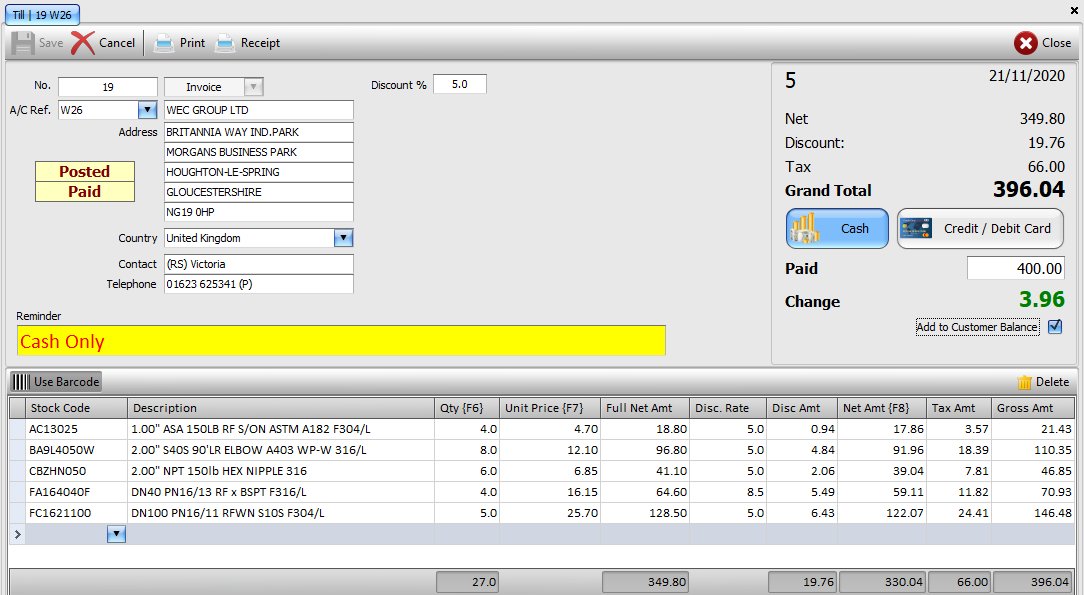This screenshot has width=1084, height=595.
Task: Select Cash payment method
Action: coord(837,229)
